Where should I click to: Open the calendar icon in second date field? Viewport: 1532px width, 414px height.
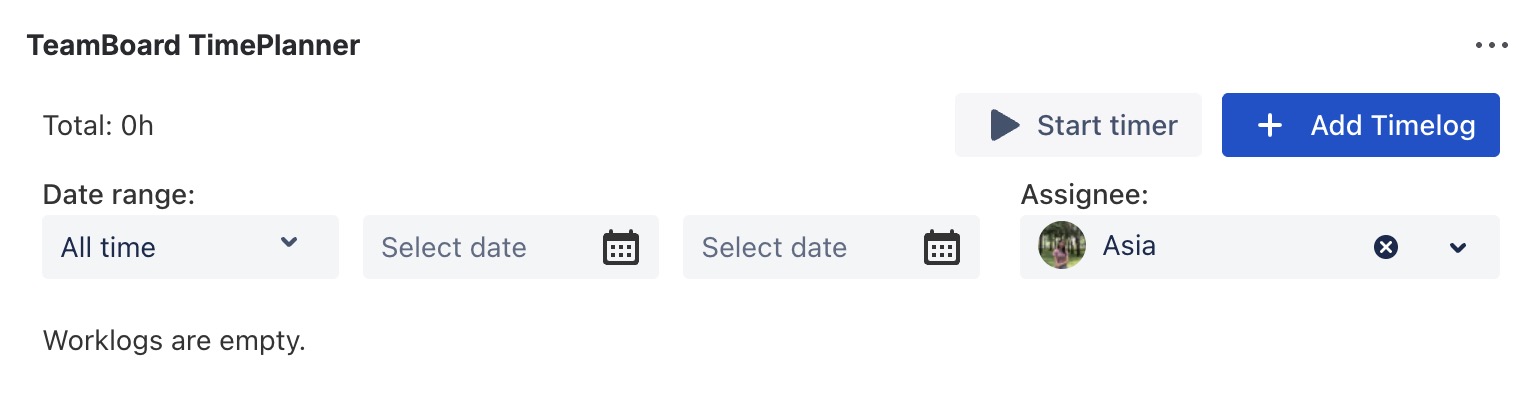tap(941, 247)
